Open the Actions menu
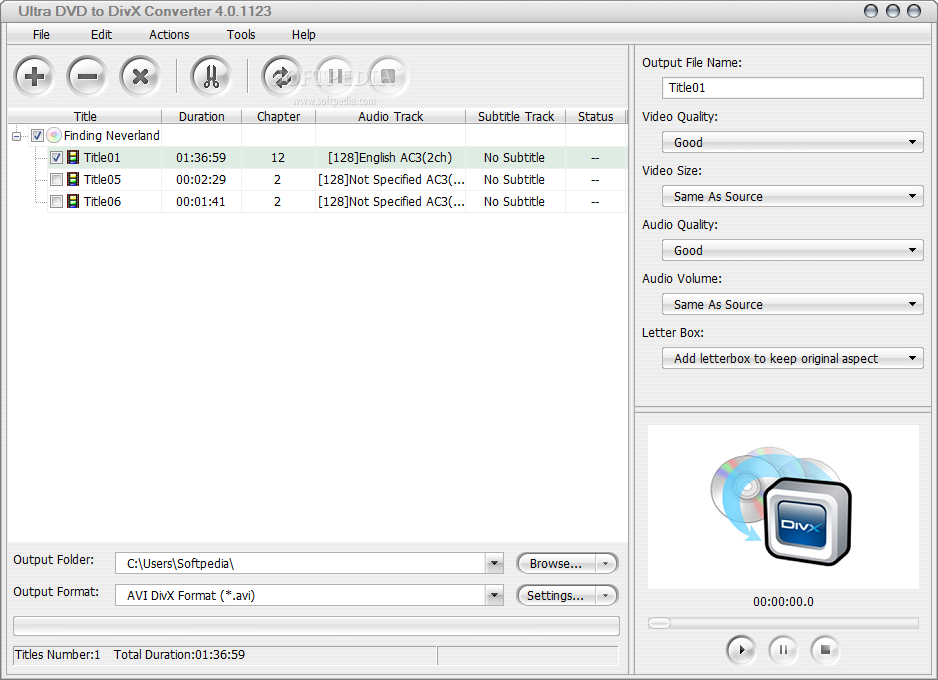938x680 pixels. coord(169,35)
